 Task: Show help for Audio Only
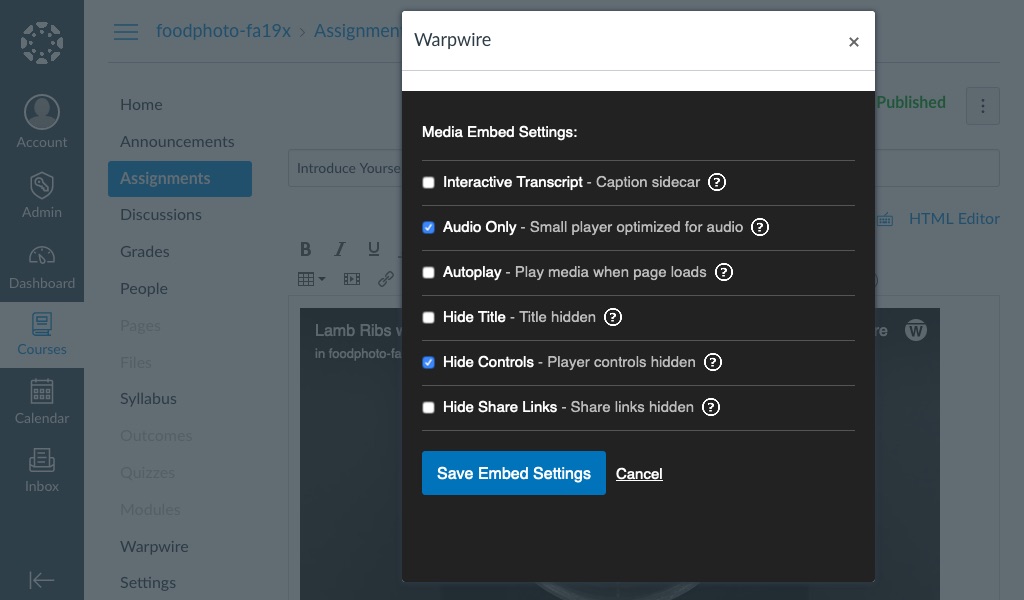pyautogui.click(x=760, y=227)
